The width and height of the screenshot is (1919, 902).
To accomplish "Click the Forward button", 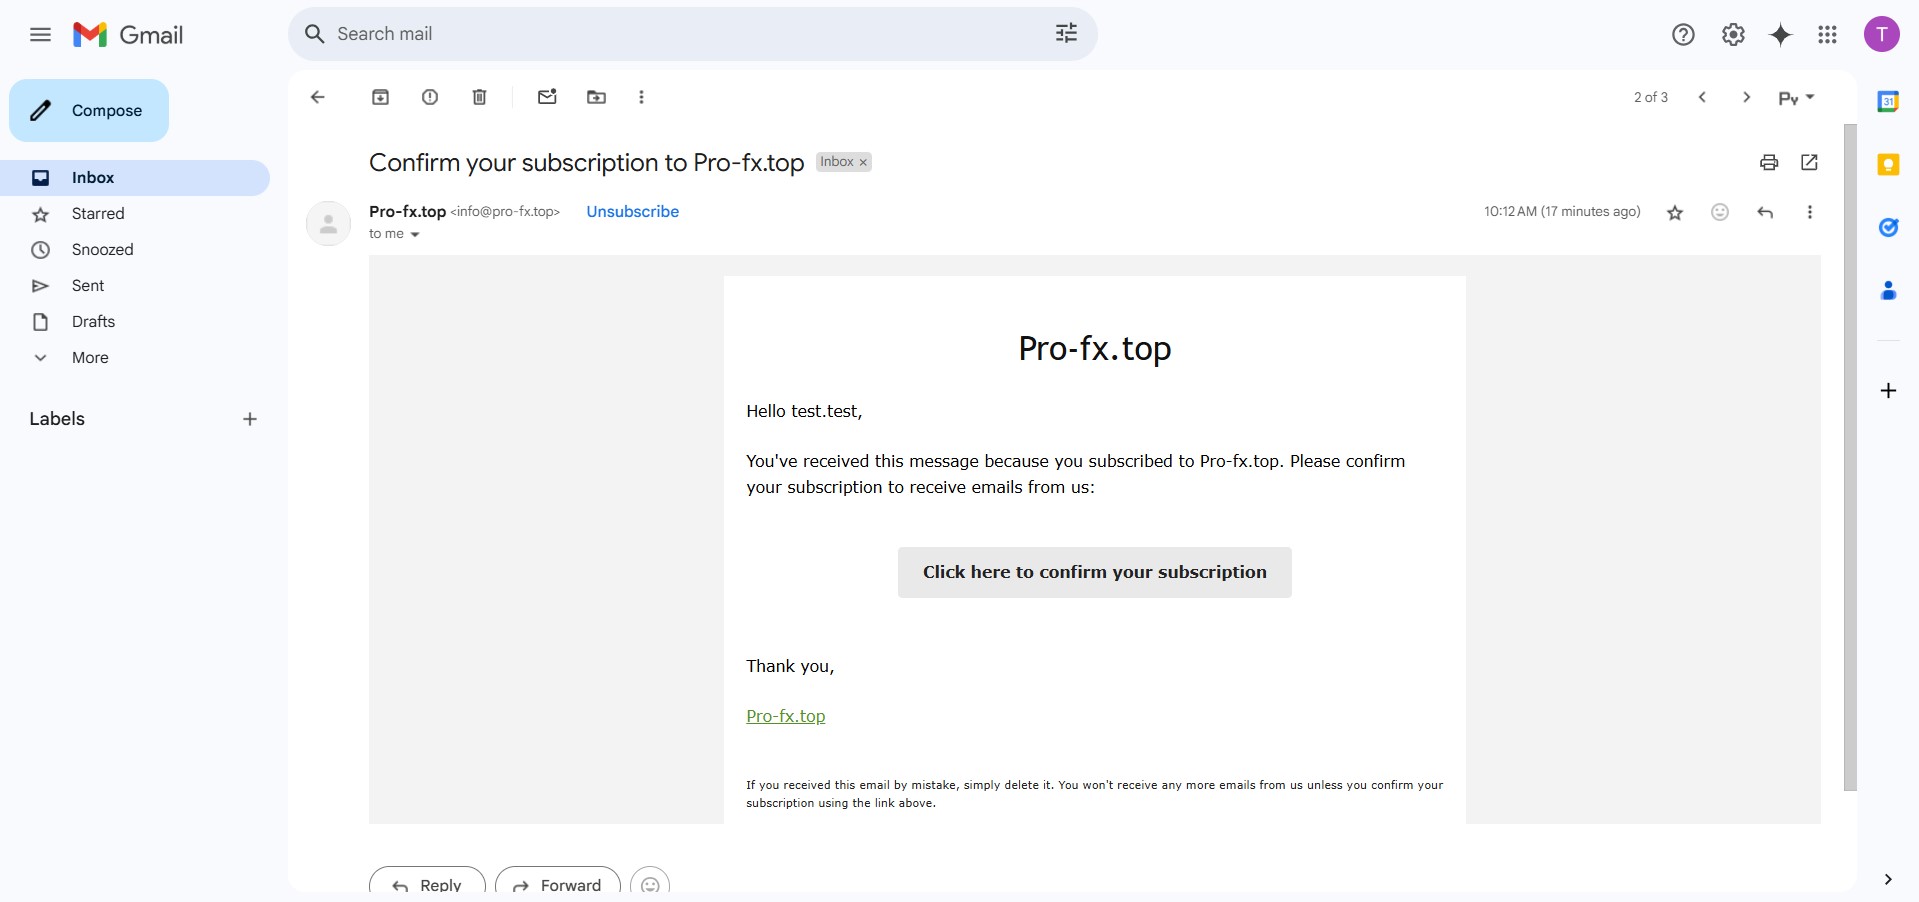I will (x=558, y=881).
